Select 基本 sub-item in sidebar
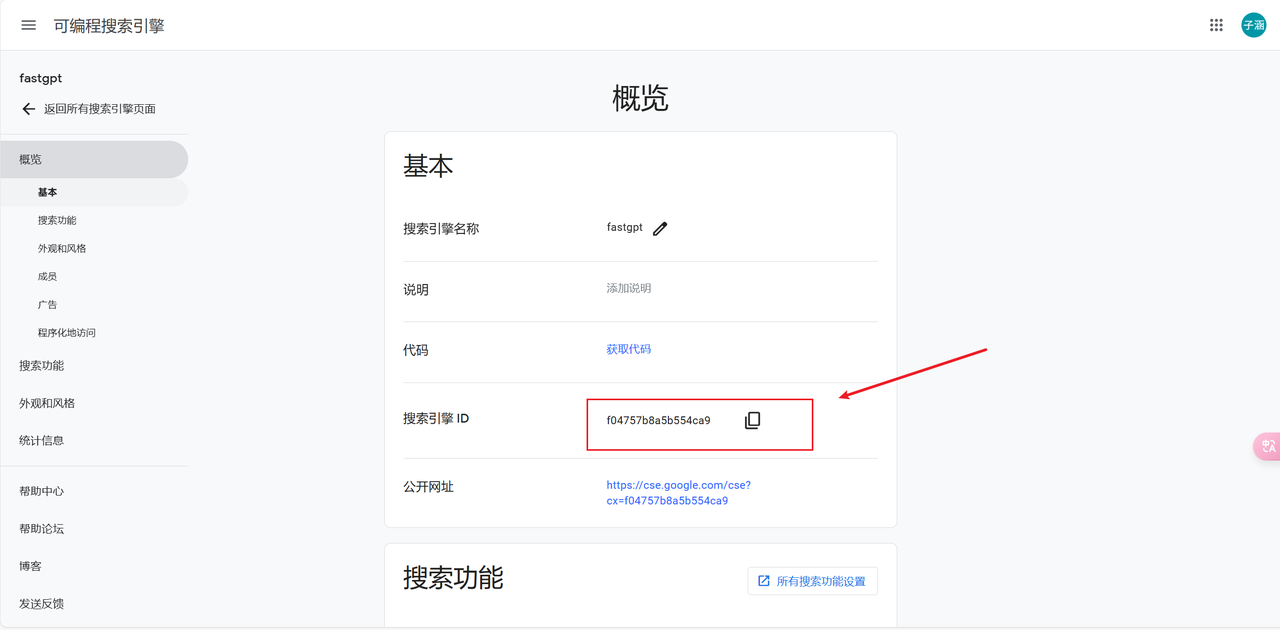1280x630 pixels. tap(47, 192)
